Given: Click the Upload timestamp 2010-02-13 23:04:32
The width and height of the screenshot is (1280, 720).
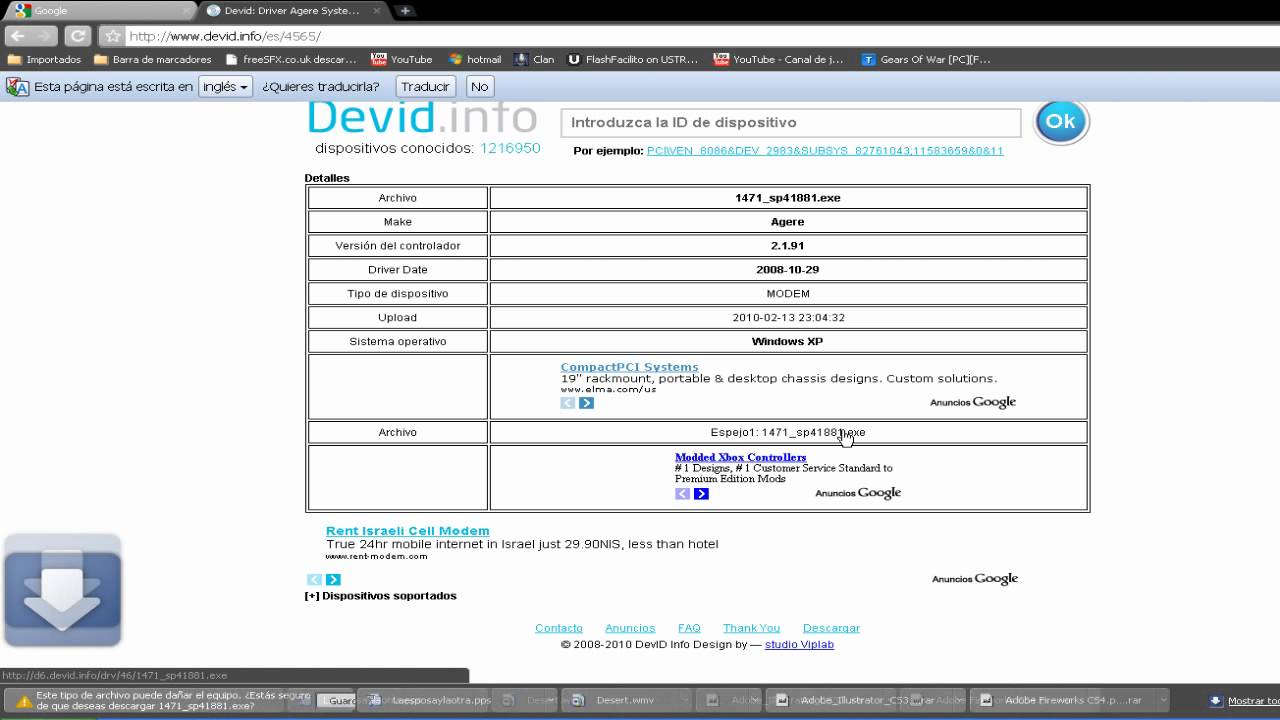Looking at the screenshot, I should (x=788, y=318).
